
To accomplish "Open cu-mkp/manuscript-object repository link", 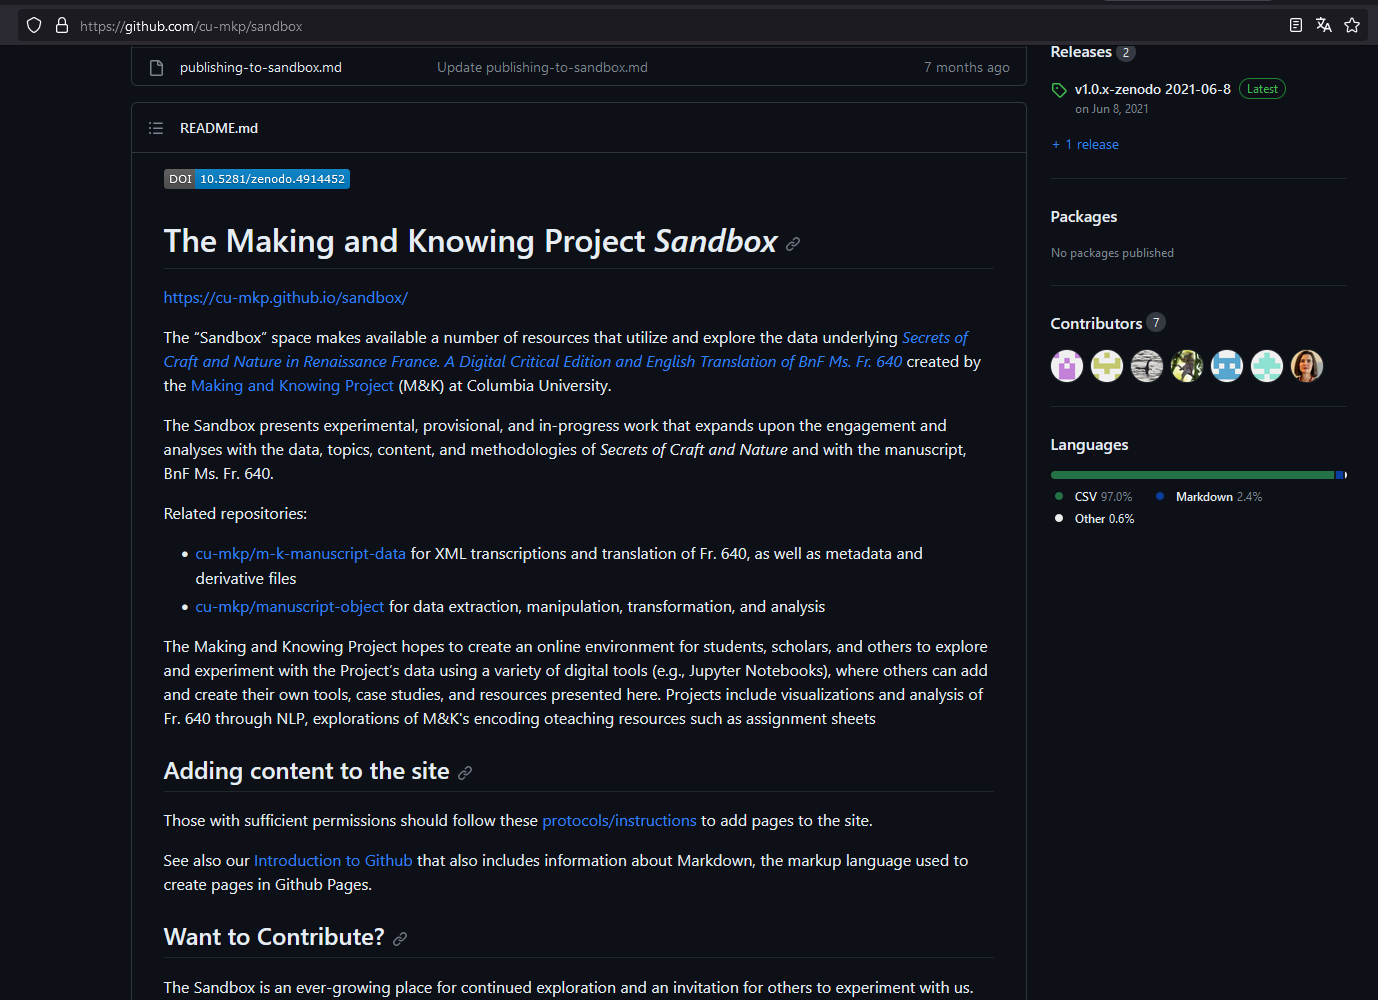I will tap(290, 607).
